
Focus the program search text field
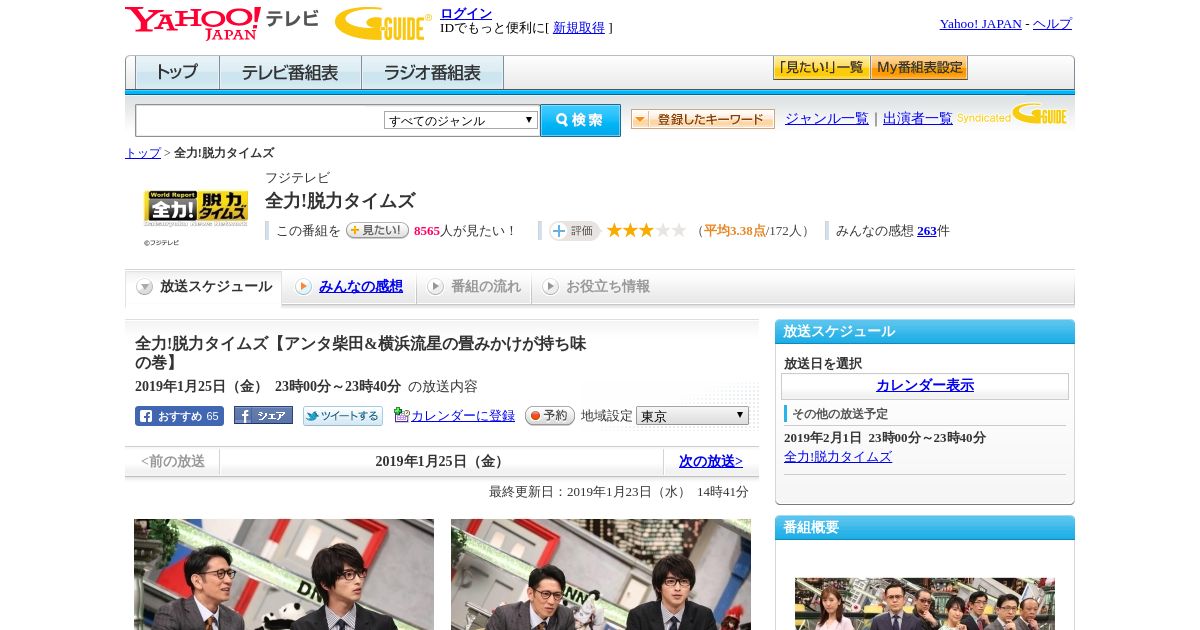click(x=259, y=120)
